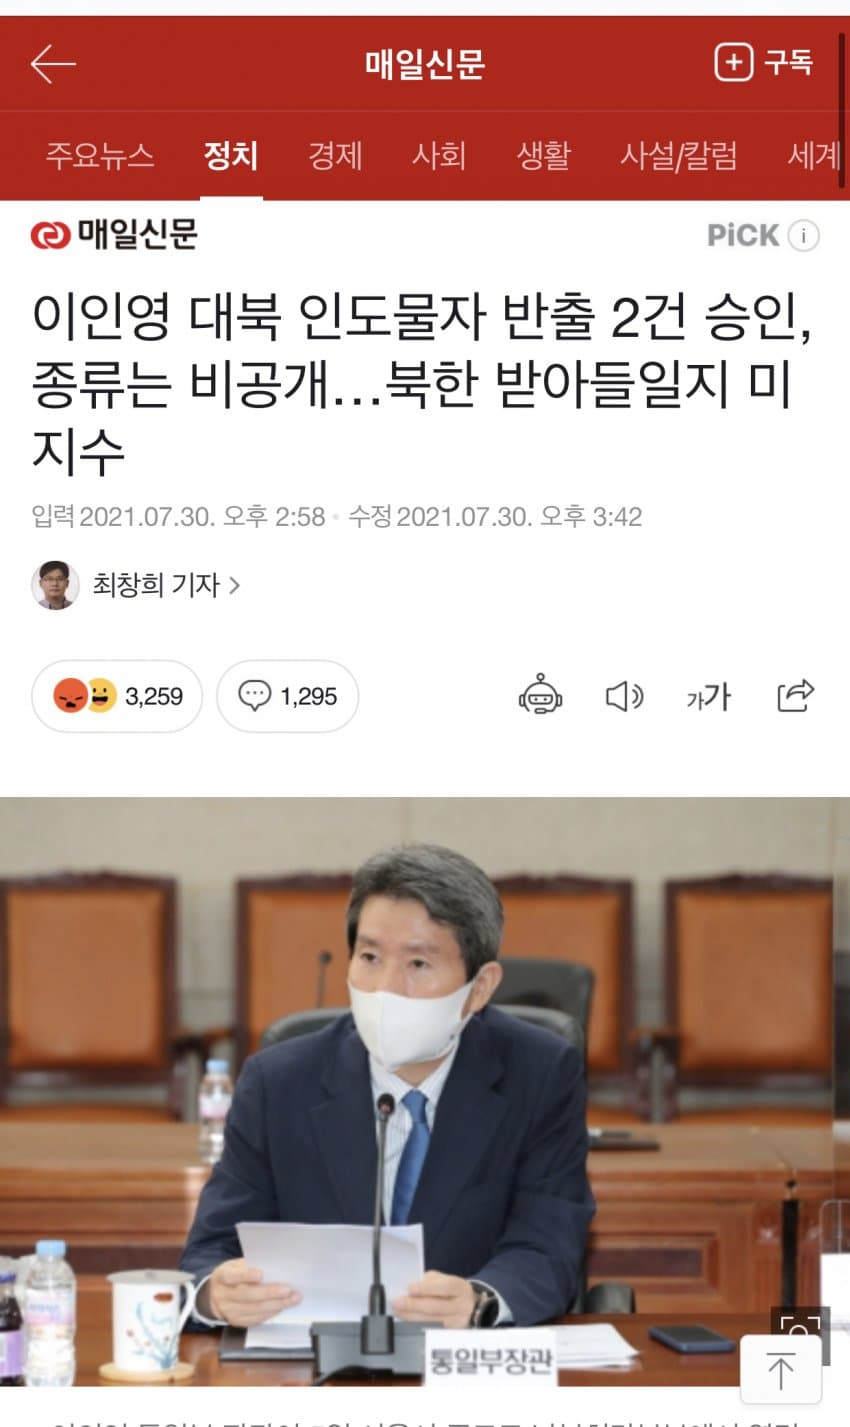Open the 생활 tab
Viewport: 850px width, 1427px height.
point(543,156)
